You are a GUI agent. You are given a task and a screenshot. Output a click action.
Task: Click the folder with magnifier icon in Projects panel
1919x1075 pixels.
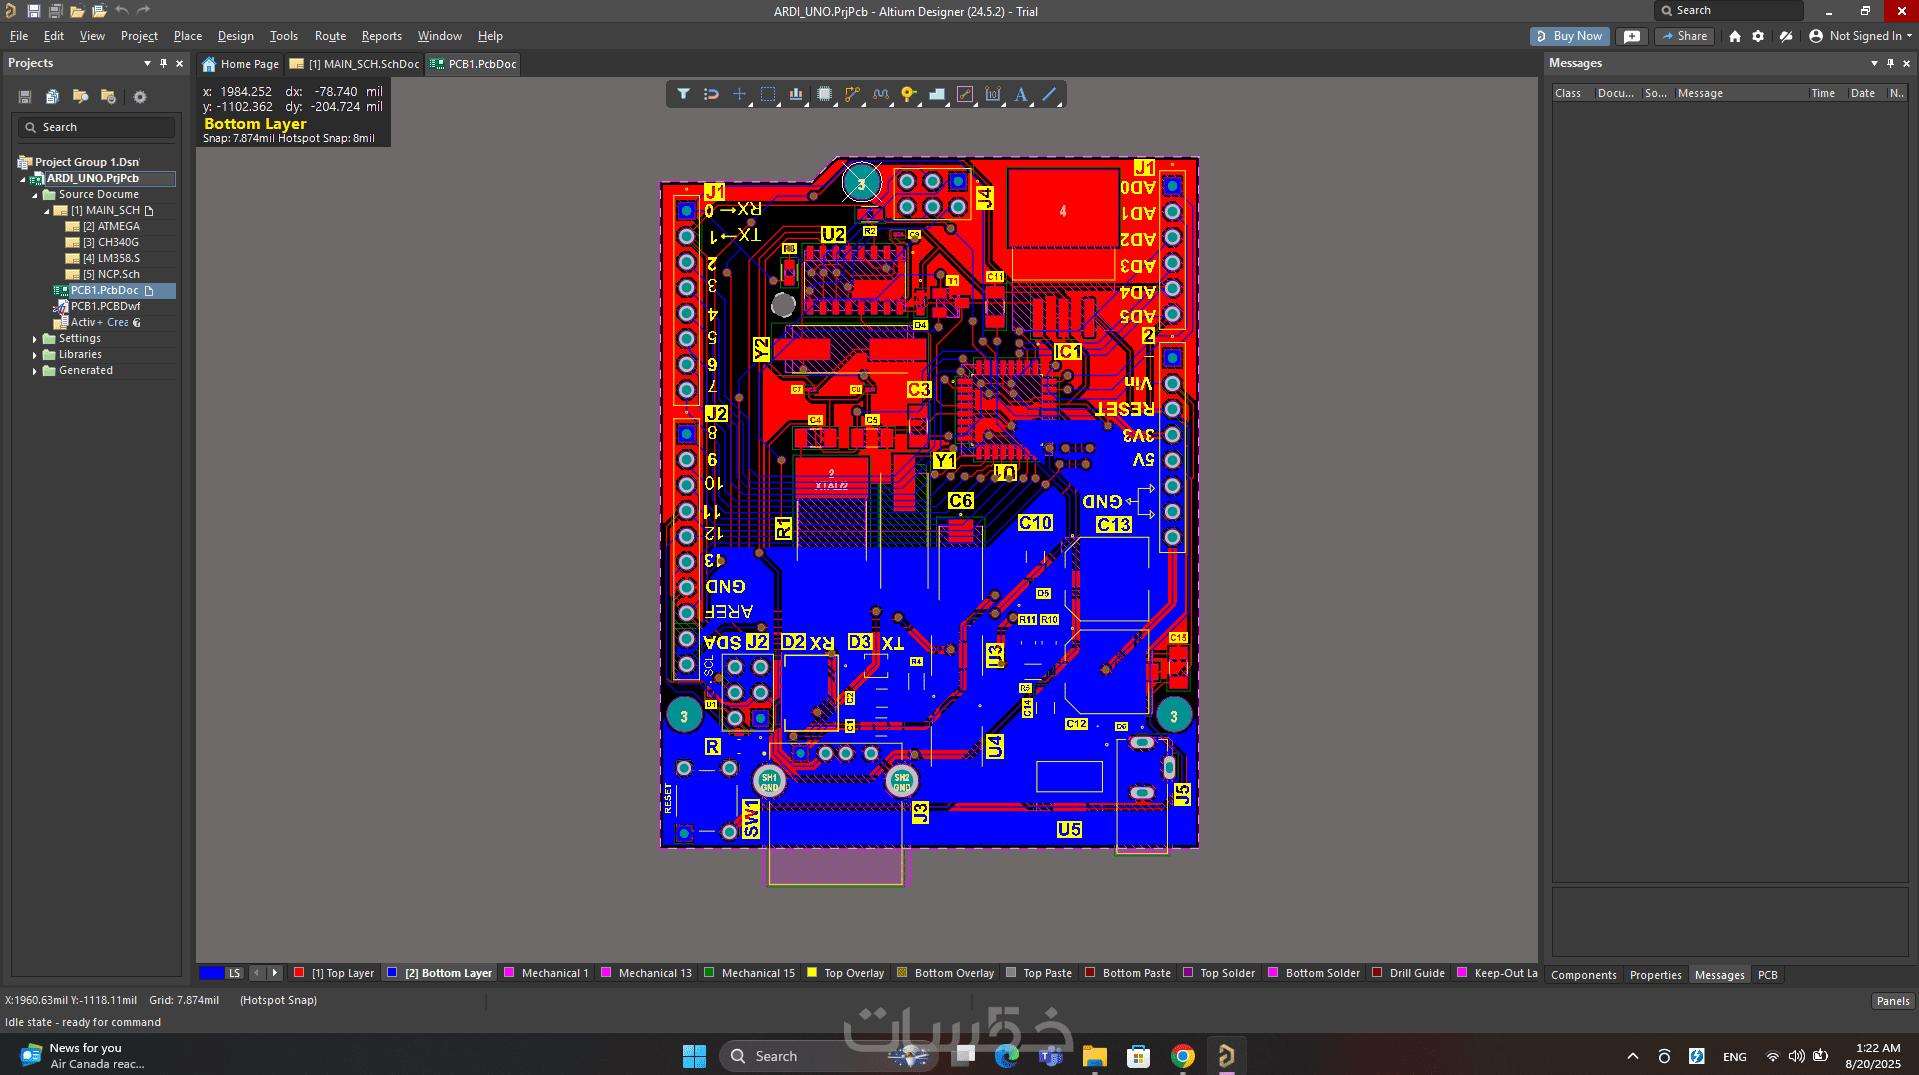[80, 97]
